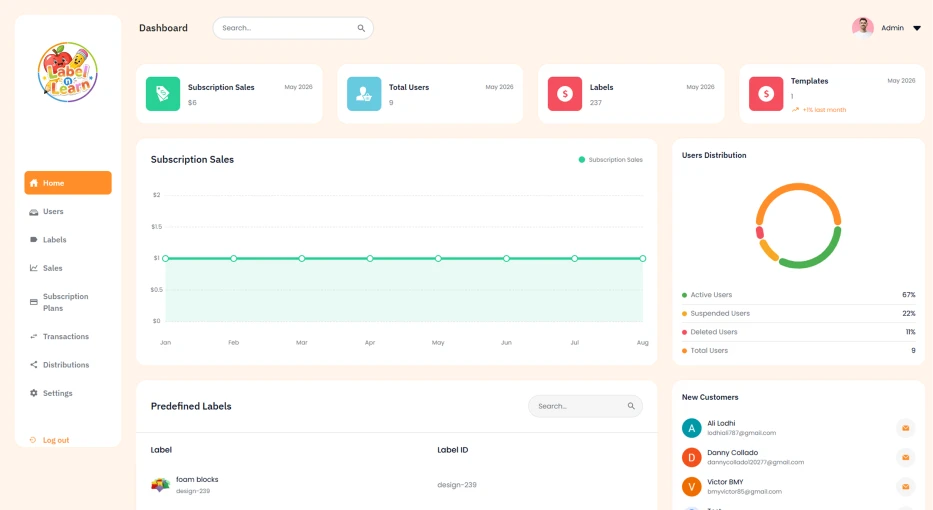The image size is (933, 510).
Task: Focus the top Dashboard search field
Action: point(293,28)
